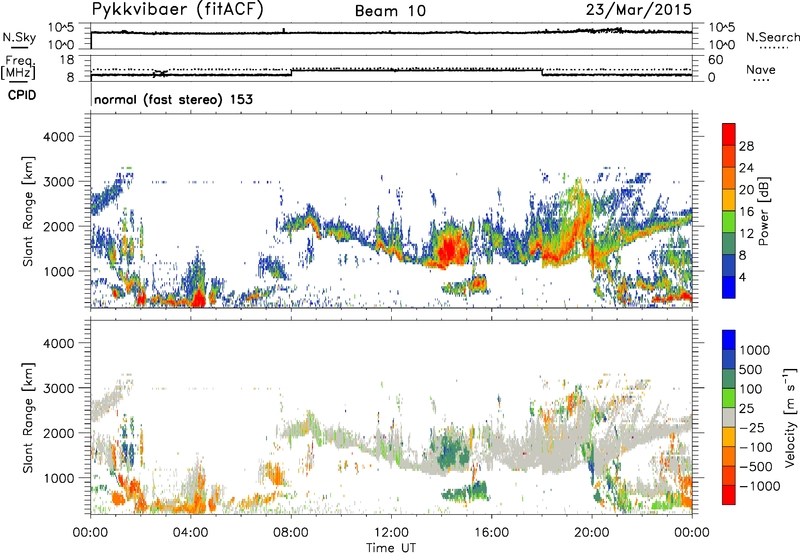Pick the red Power swatch above 28 dB
This screenshot has height=554, width=800.
click(729, 134)
